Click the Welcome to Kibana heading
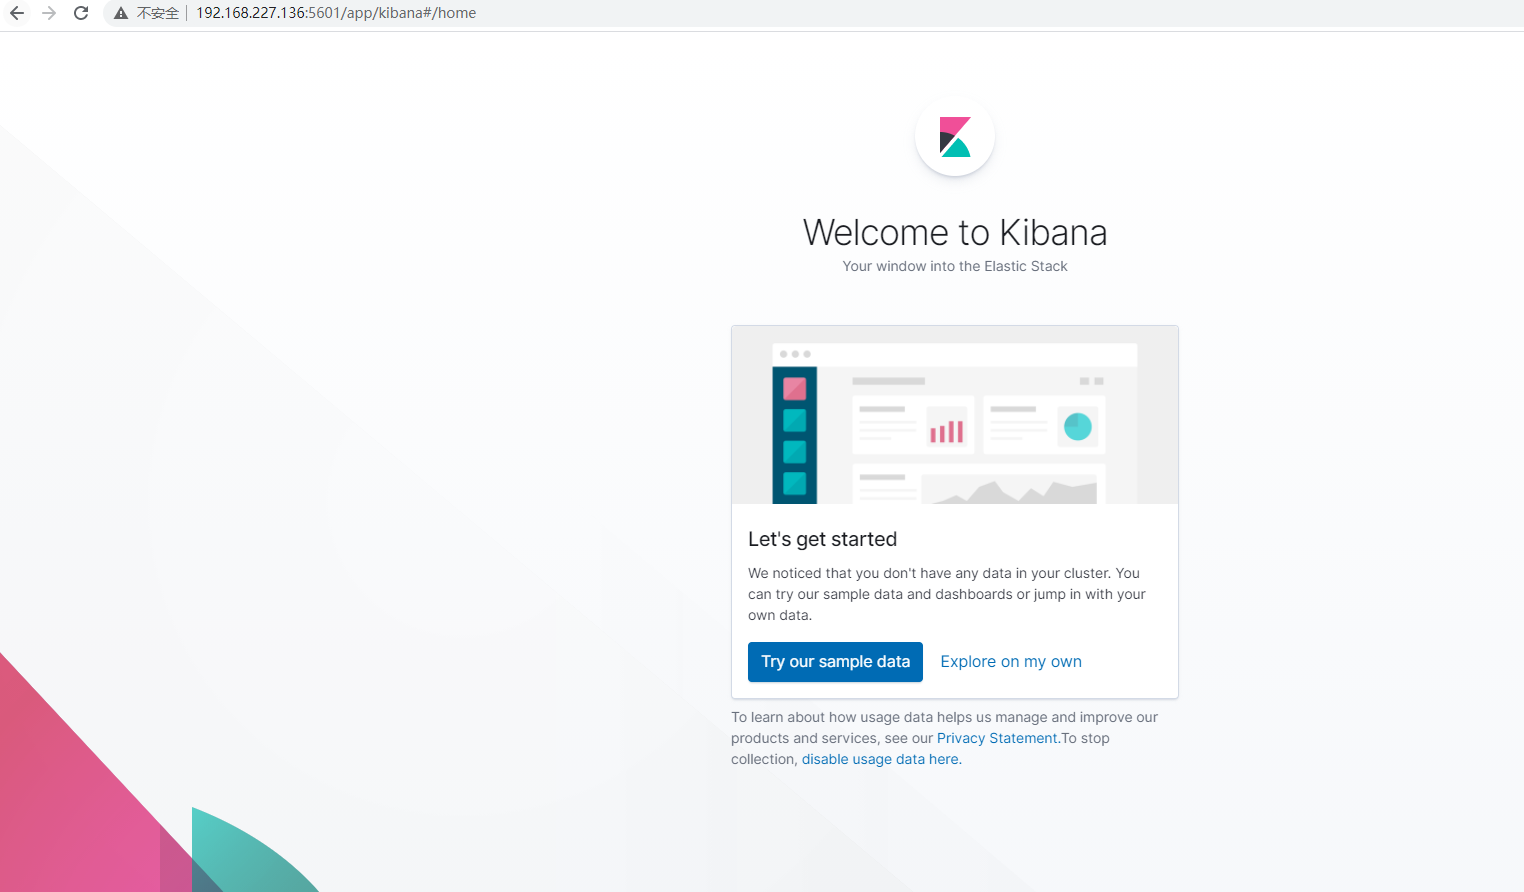Image resolution: width=1524 pixels, height=892 pixels. coord(955,232)
